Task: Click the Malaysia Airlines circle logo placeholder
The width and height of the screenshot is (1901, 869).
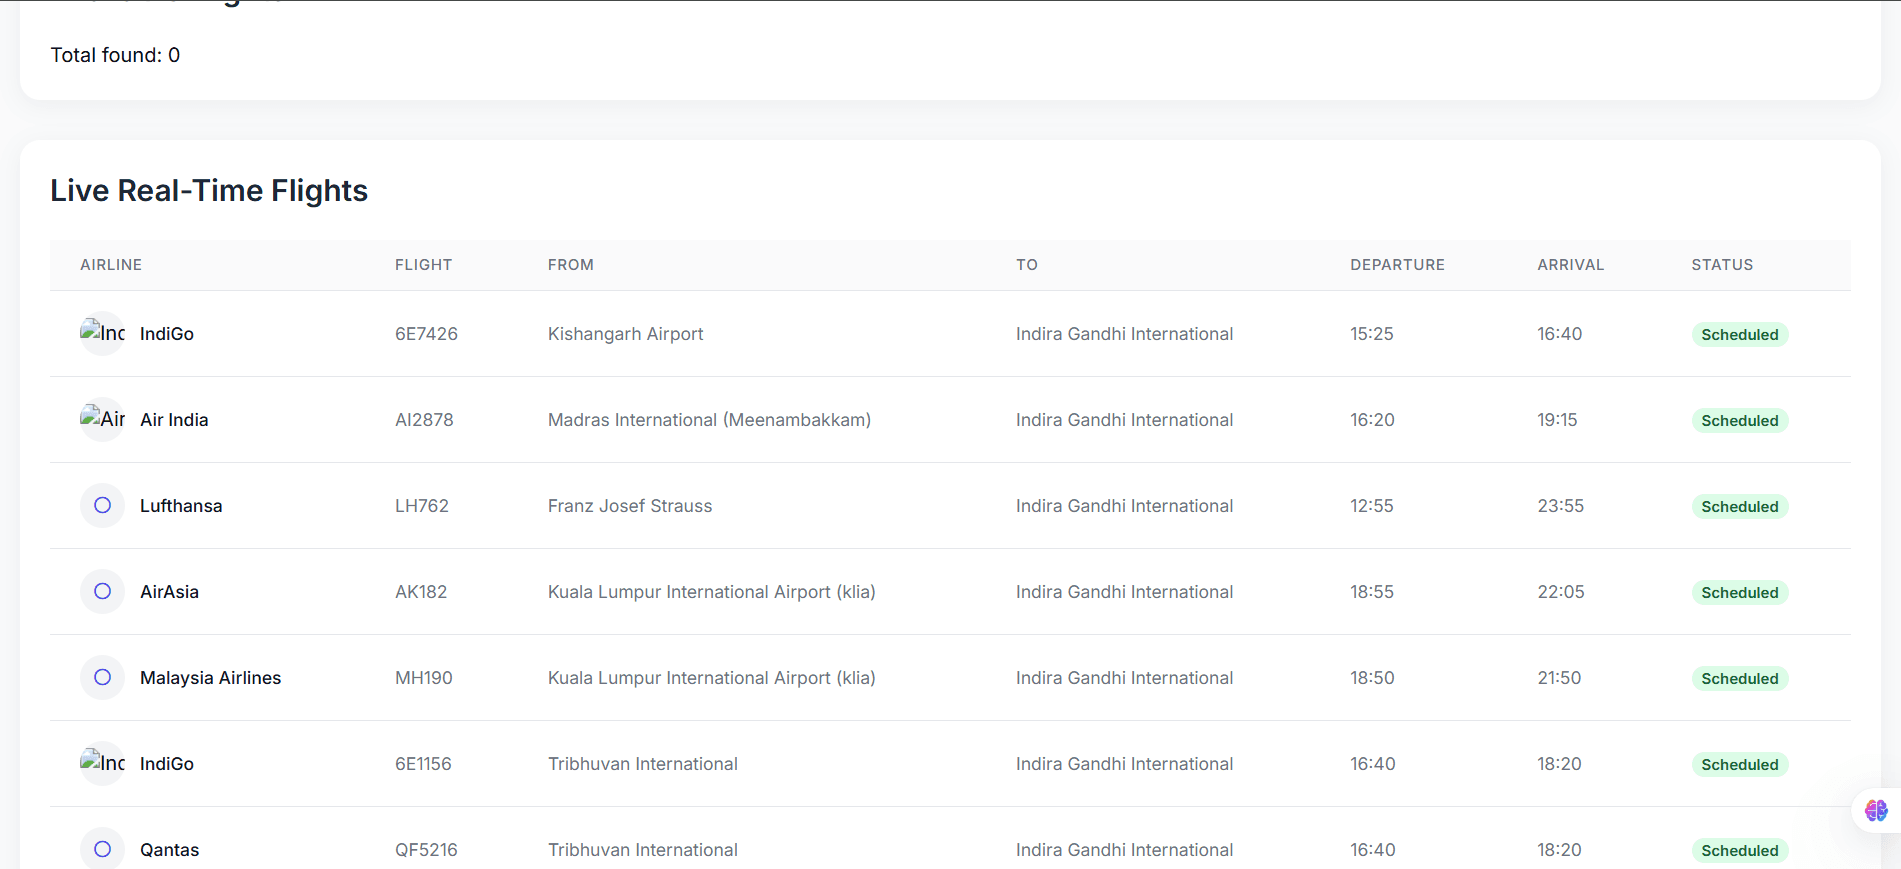Action: 103,677
